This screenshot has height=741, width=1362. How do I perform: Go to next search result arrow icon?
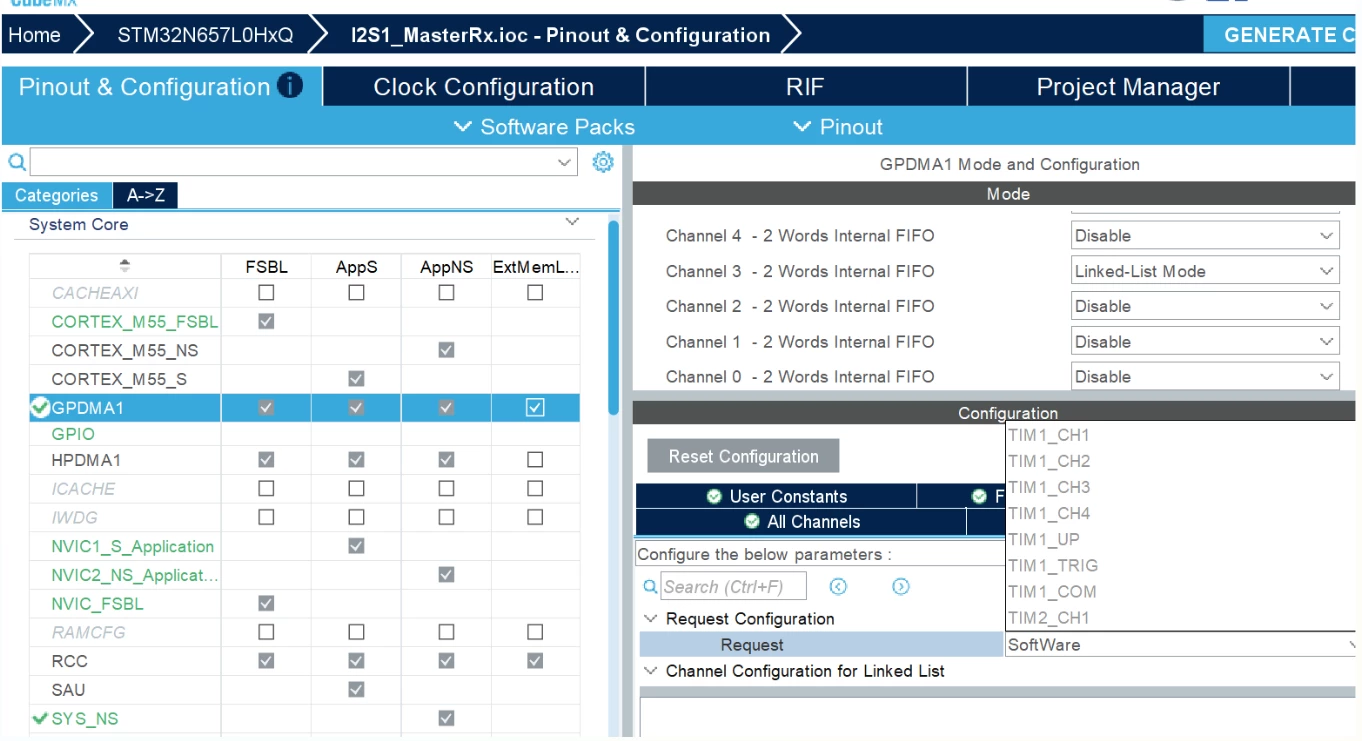[901, 587]
